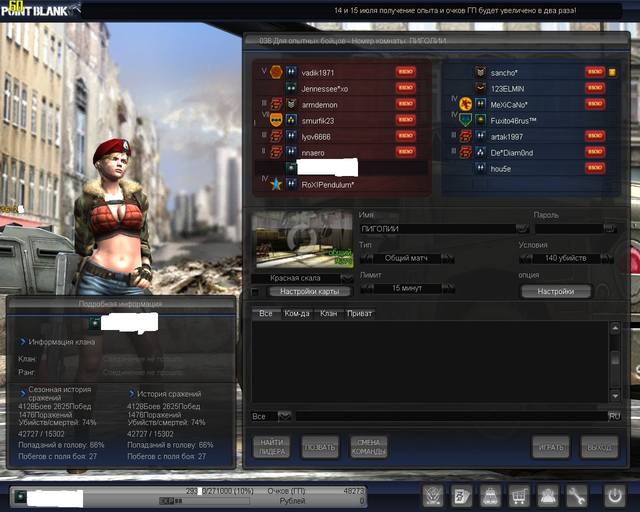Viewport: 640px width, 512px height.
Task: Open Настройки карты map settings button
Action: coord(309,292)
